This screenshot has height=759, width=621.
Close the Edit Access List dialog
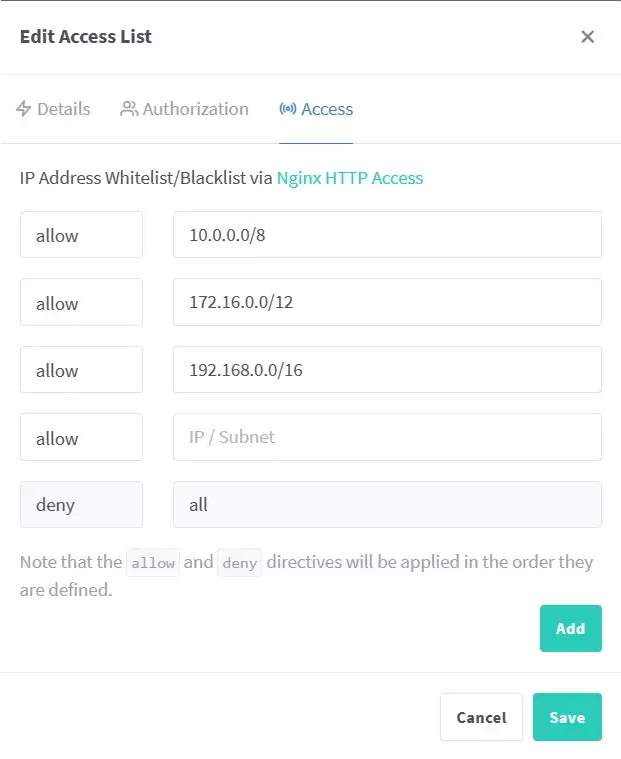pyautogui.click(x=588, y=37)
